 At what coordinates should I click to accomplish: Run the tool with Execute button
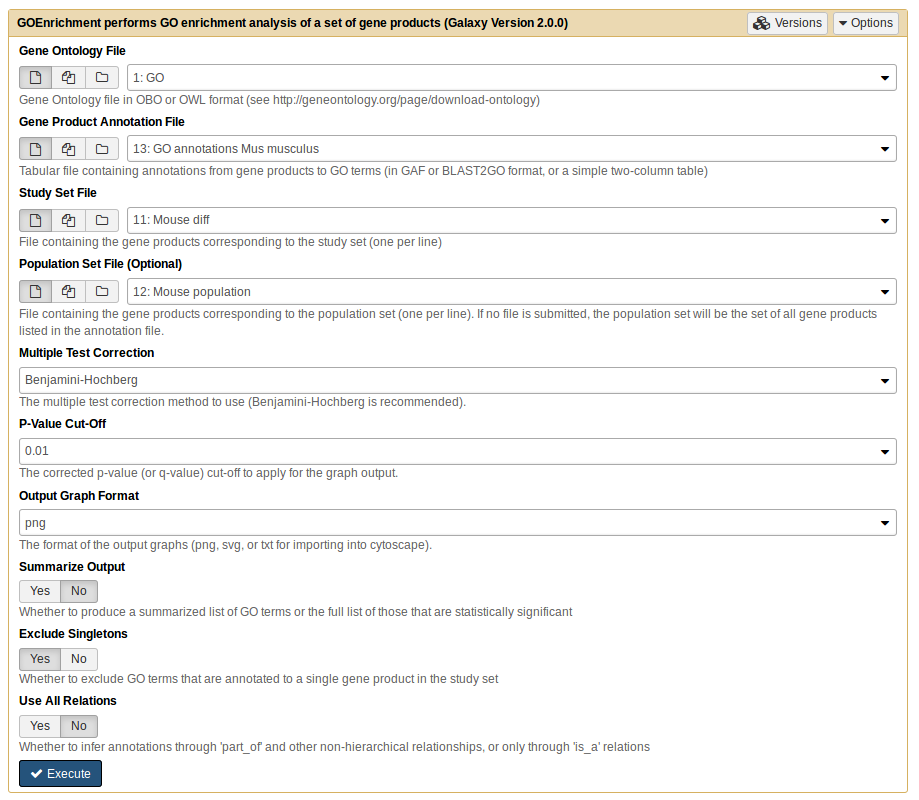(x=60, y=774)
